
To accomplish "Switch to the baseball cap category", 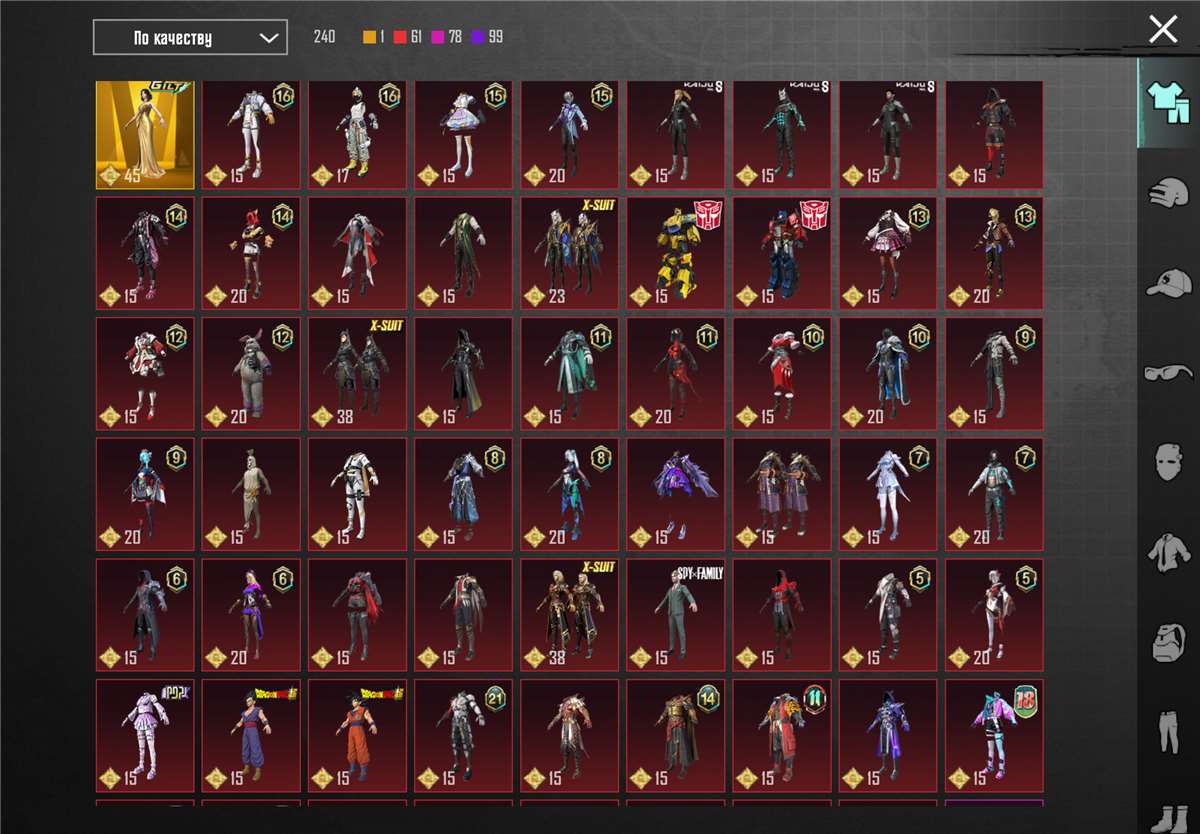I will [x=1166, y=283].
